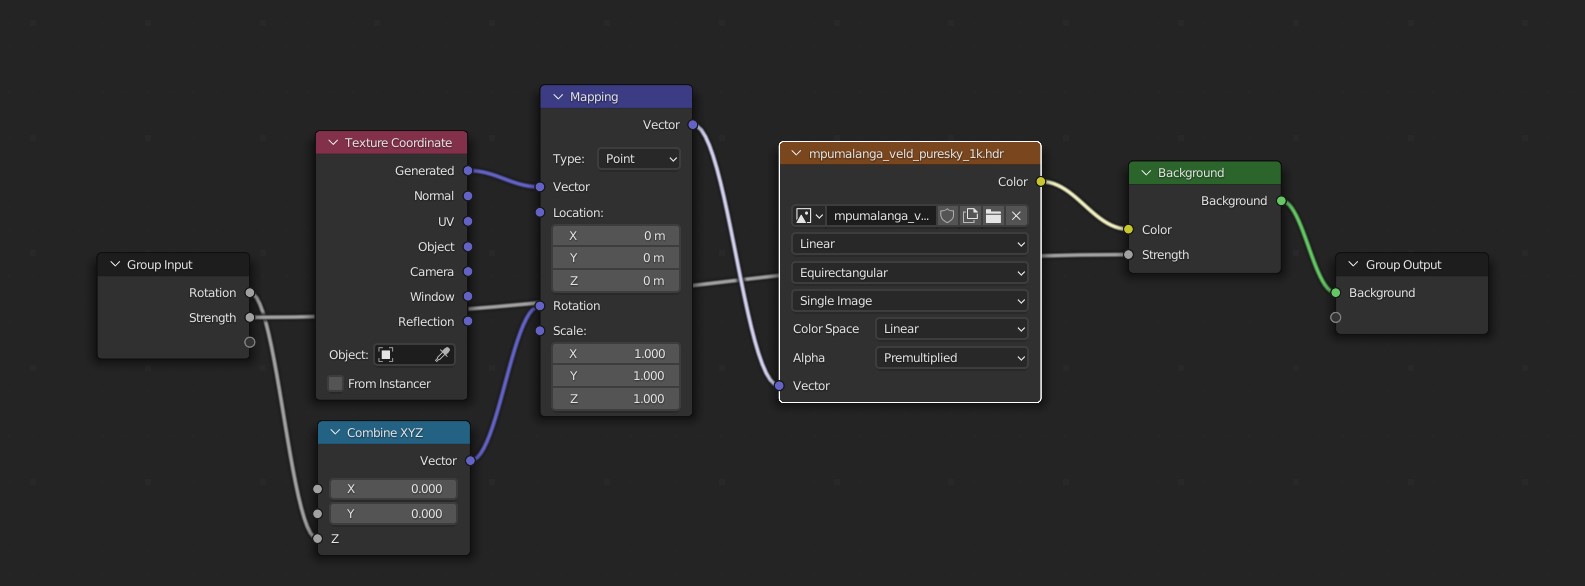Open the Mapping Type dropdown
The height and width of the screenshot is (586, 1585).
(639, 159)
